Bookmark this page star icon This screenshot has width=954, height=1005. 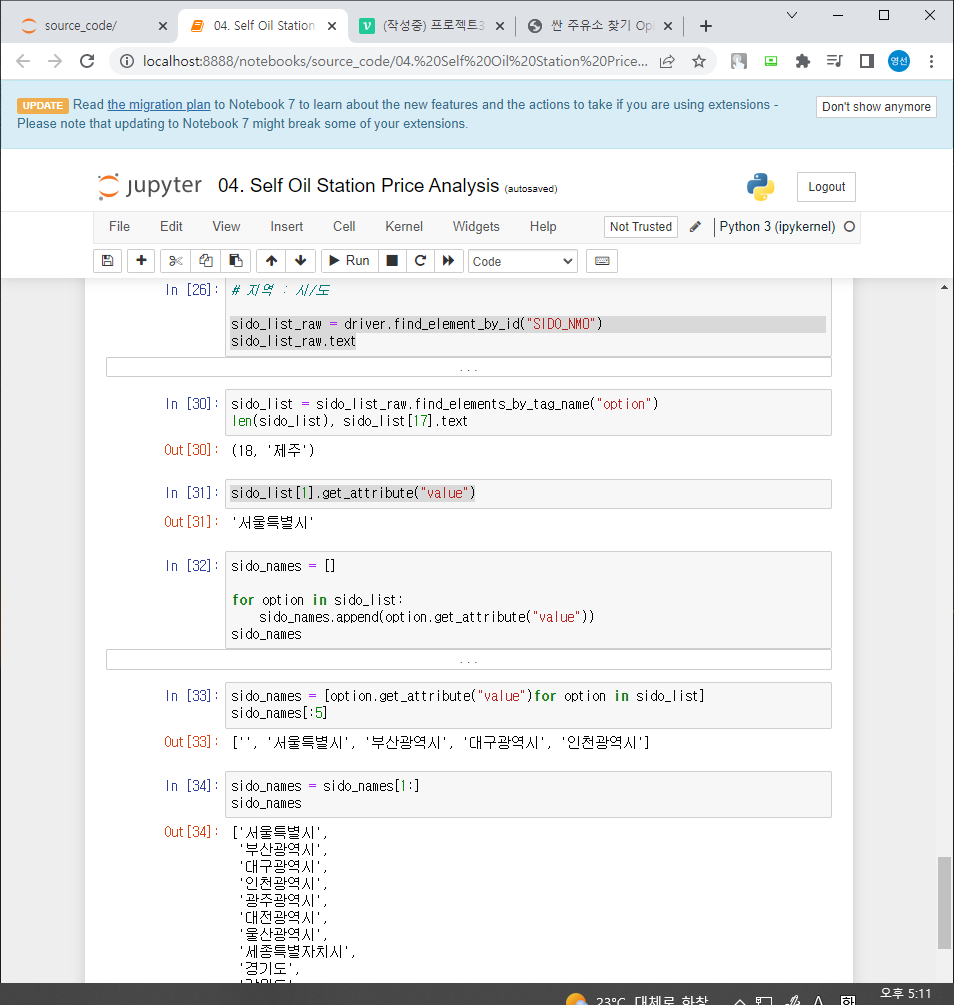699,61
